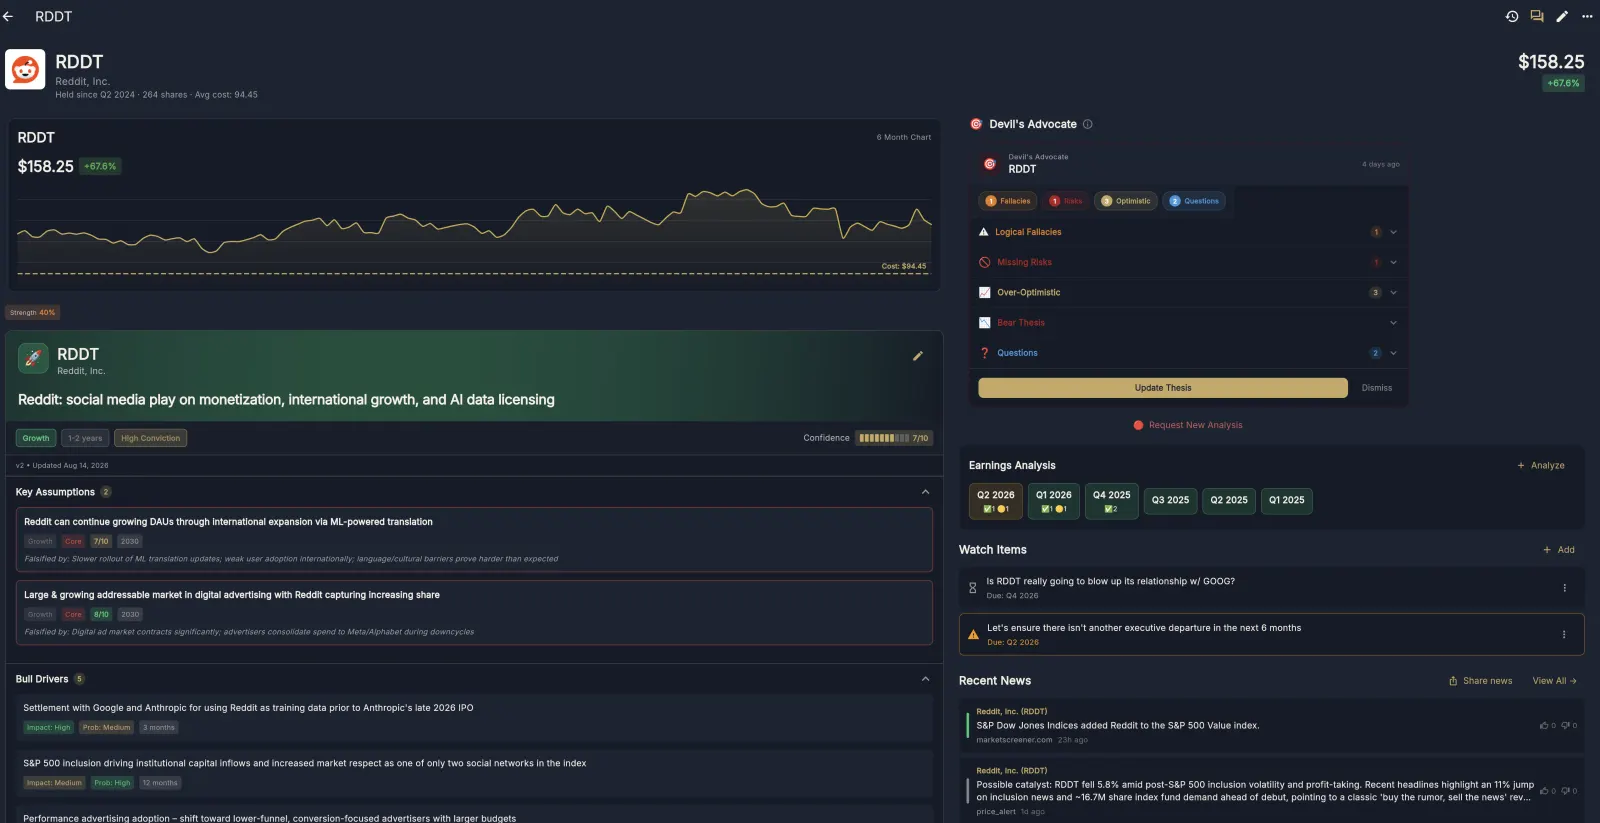Click Share news in Recent News
This screenshot has width=1600, height=823.
pos(1481,681)
